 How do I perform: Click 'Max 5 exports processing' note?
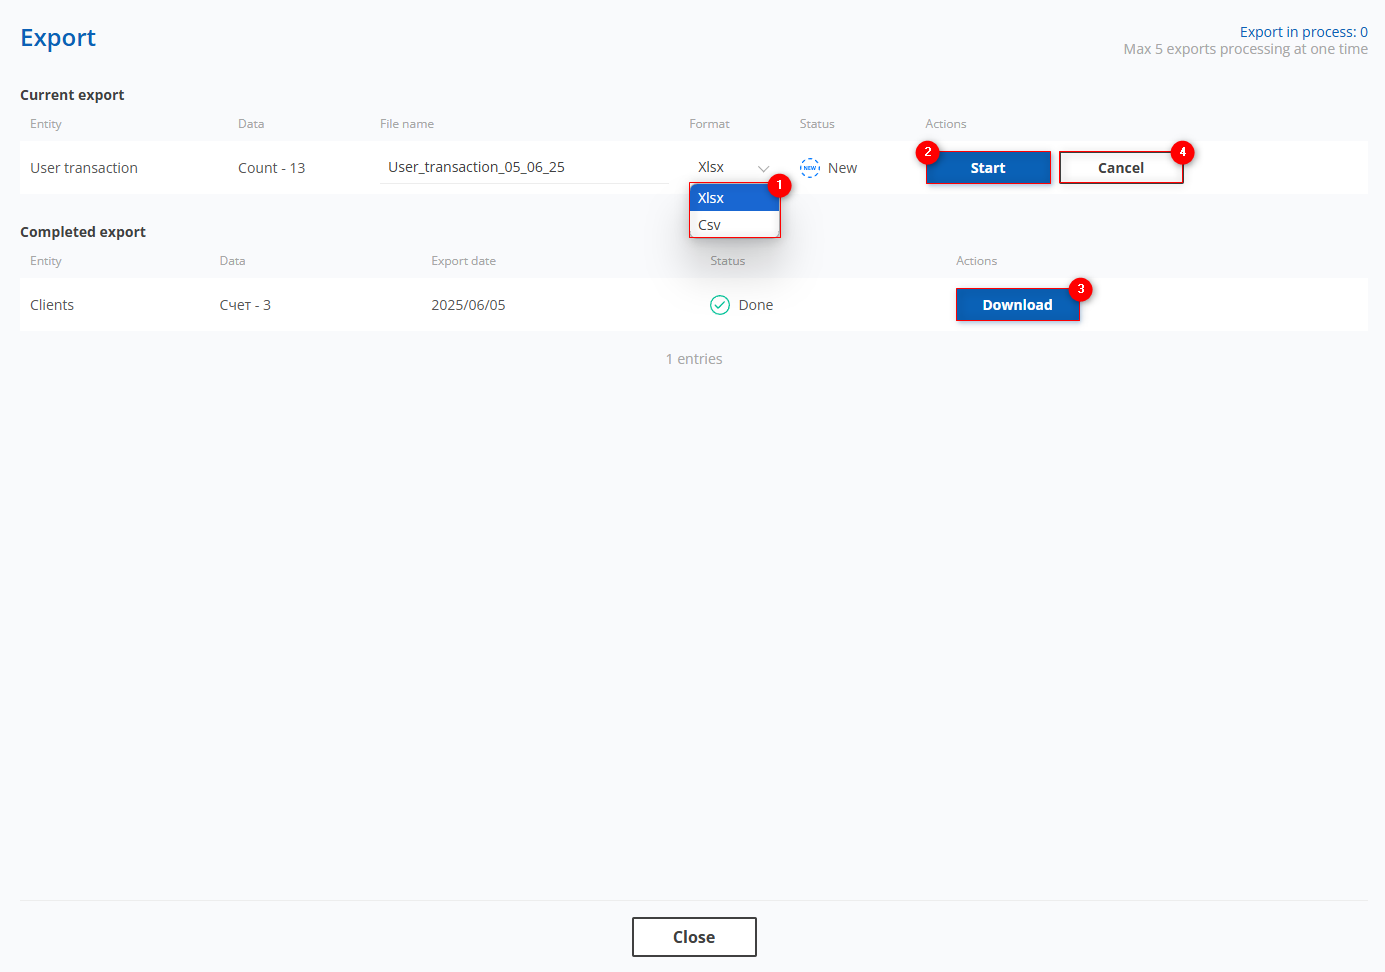click(1245, 49)
